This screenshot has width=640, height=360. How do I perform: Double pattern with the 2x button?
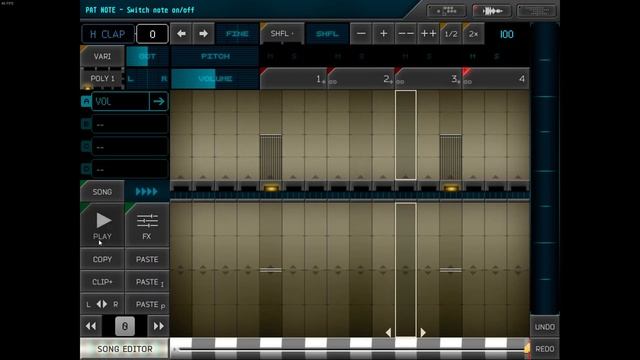(473, 34)
